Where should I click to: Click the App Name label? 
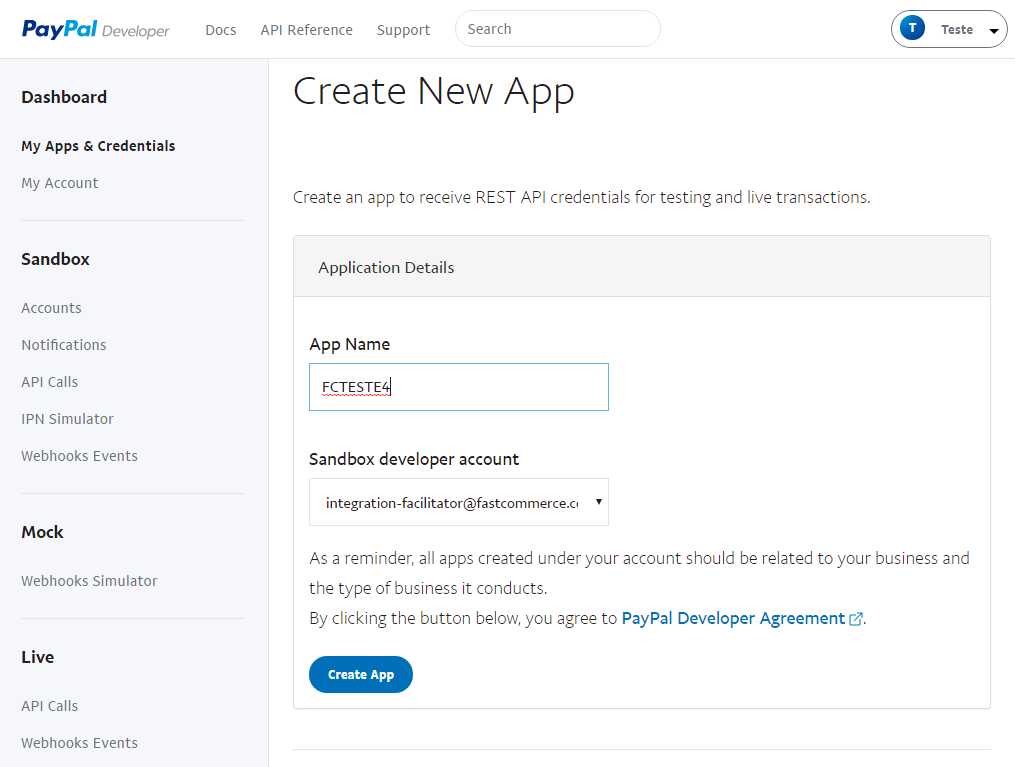pos(350,344)
